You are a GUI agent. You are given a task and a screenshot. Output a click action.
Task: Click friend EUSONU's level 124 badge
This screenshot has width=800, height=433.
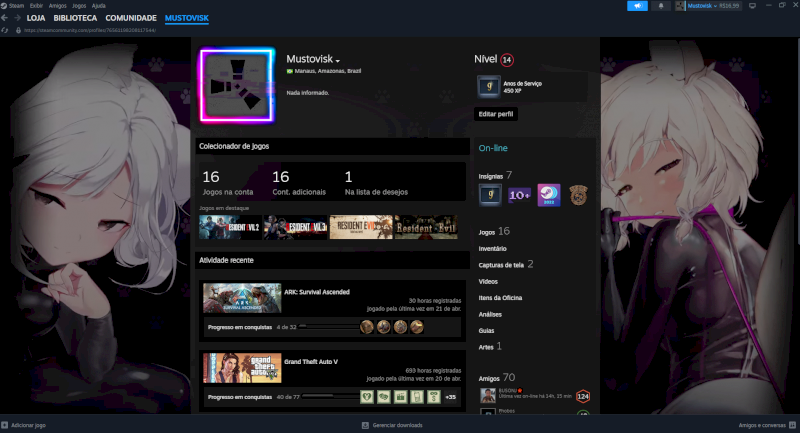pyautogui.click(x=583, y=396)
